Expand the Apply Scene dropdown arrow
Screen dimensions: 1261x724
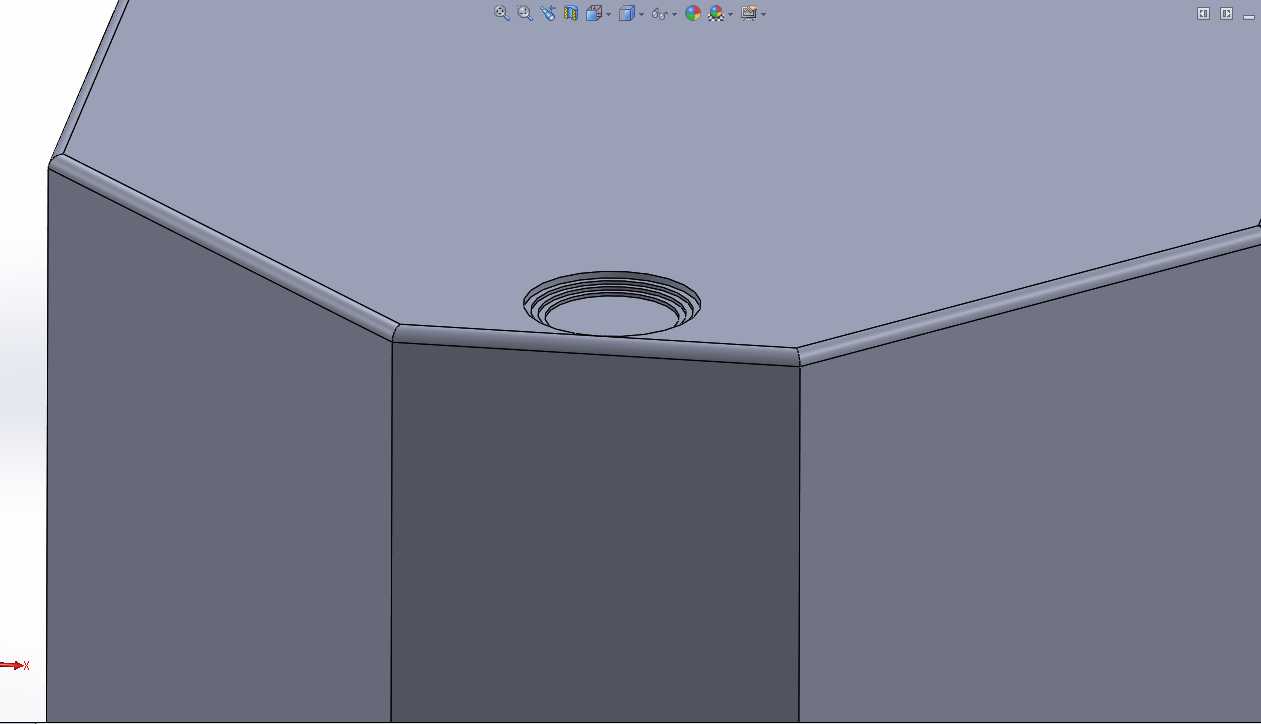731,14
